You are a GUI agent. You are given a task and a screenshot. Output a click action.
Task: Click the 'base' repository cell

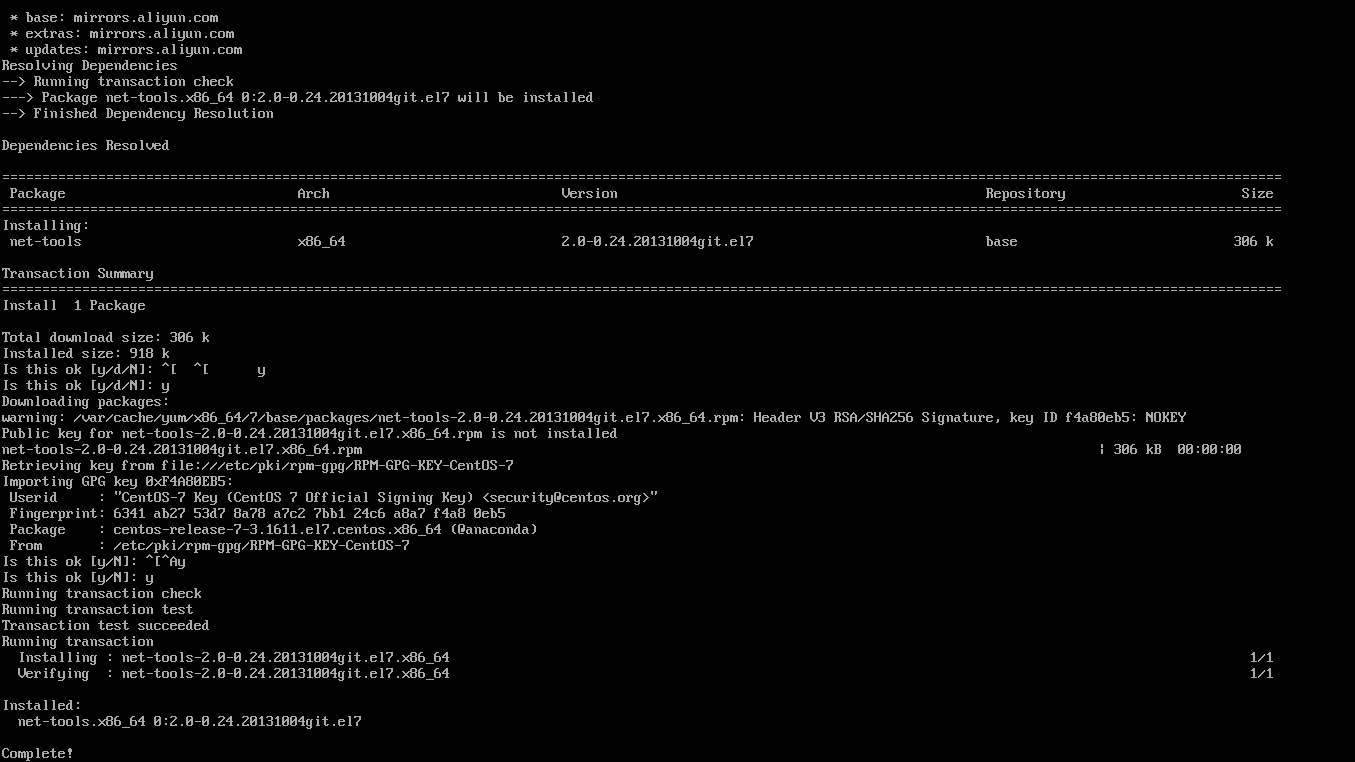click(1002, 241)
